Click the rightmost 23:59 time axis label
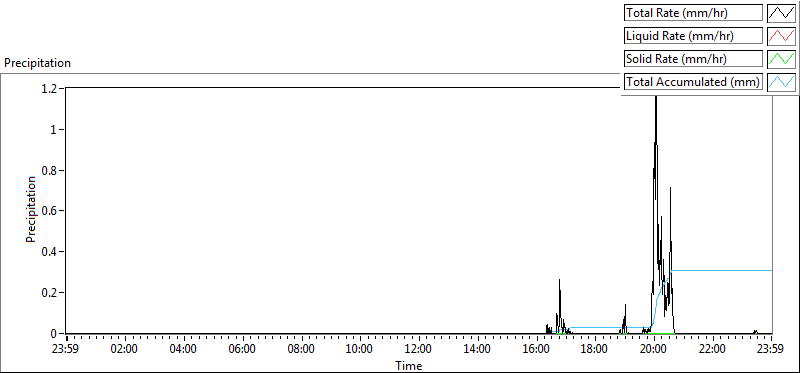Image resolution: width=800 pixels, height=373 pixels. [x=771, y=350]
